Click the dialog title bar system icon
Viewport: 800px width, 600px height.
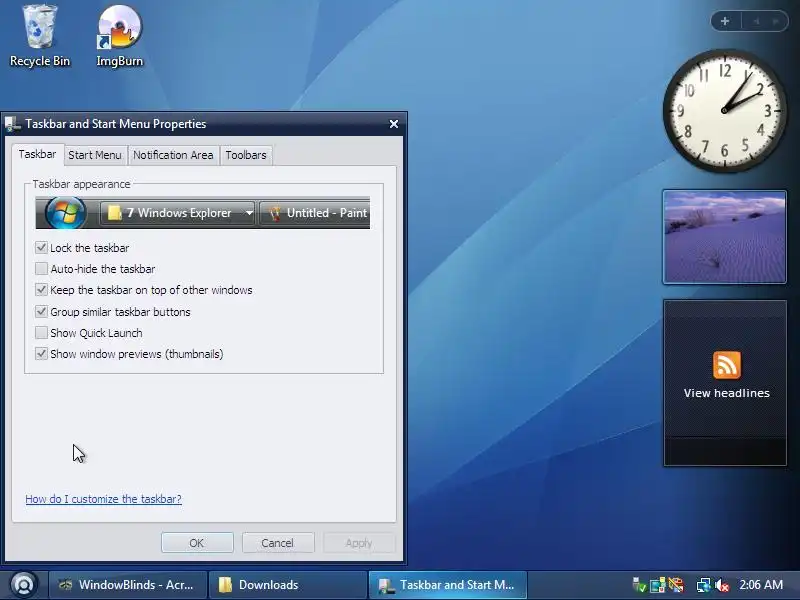pyautogui.click(x=12, y=124)
